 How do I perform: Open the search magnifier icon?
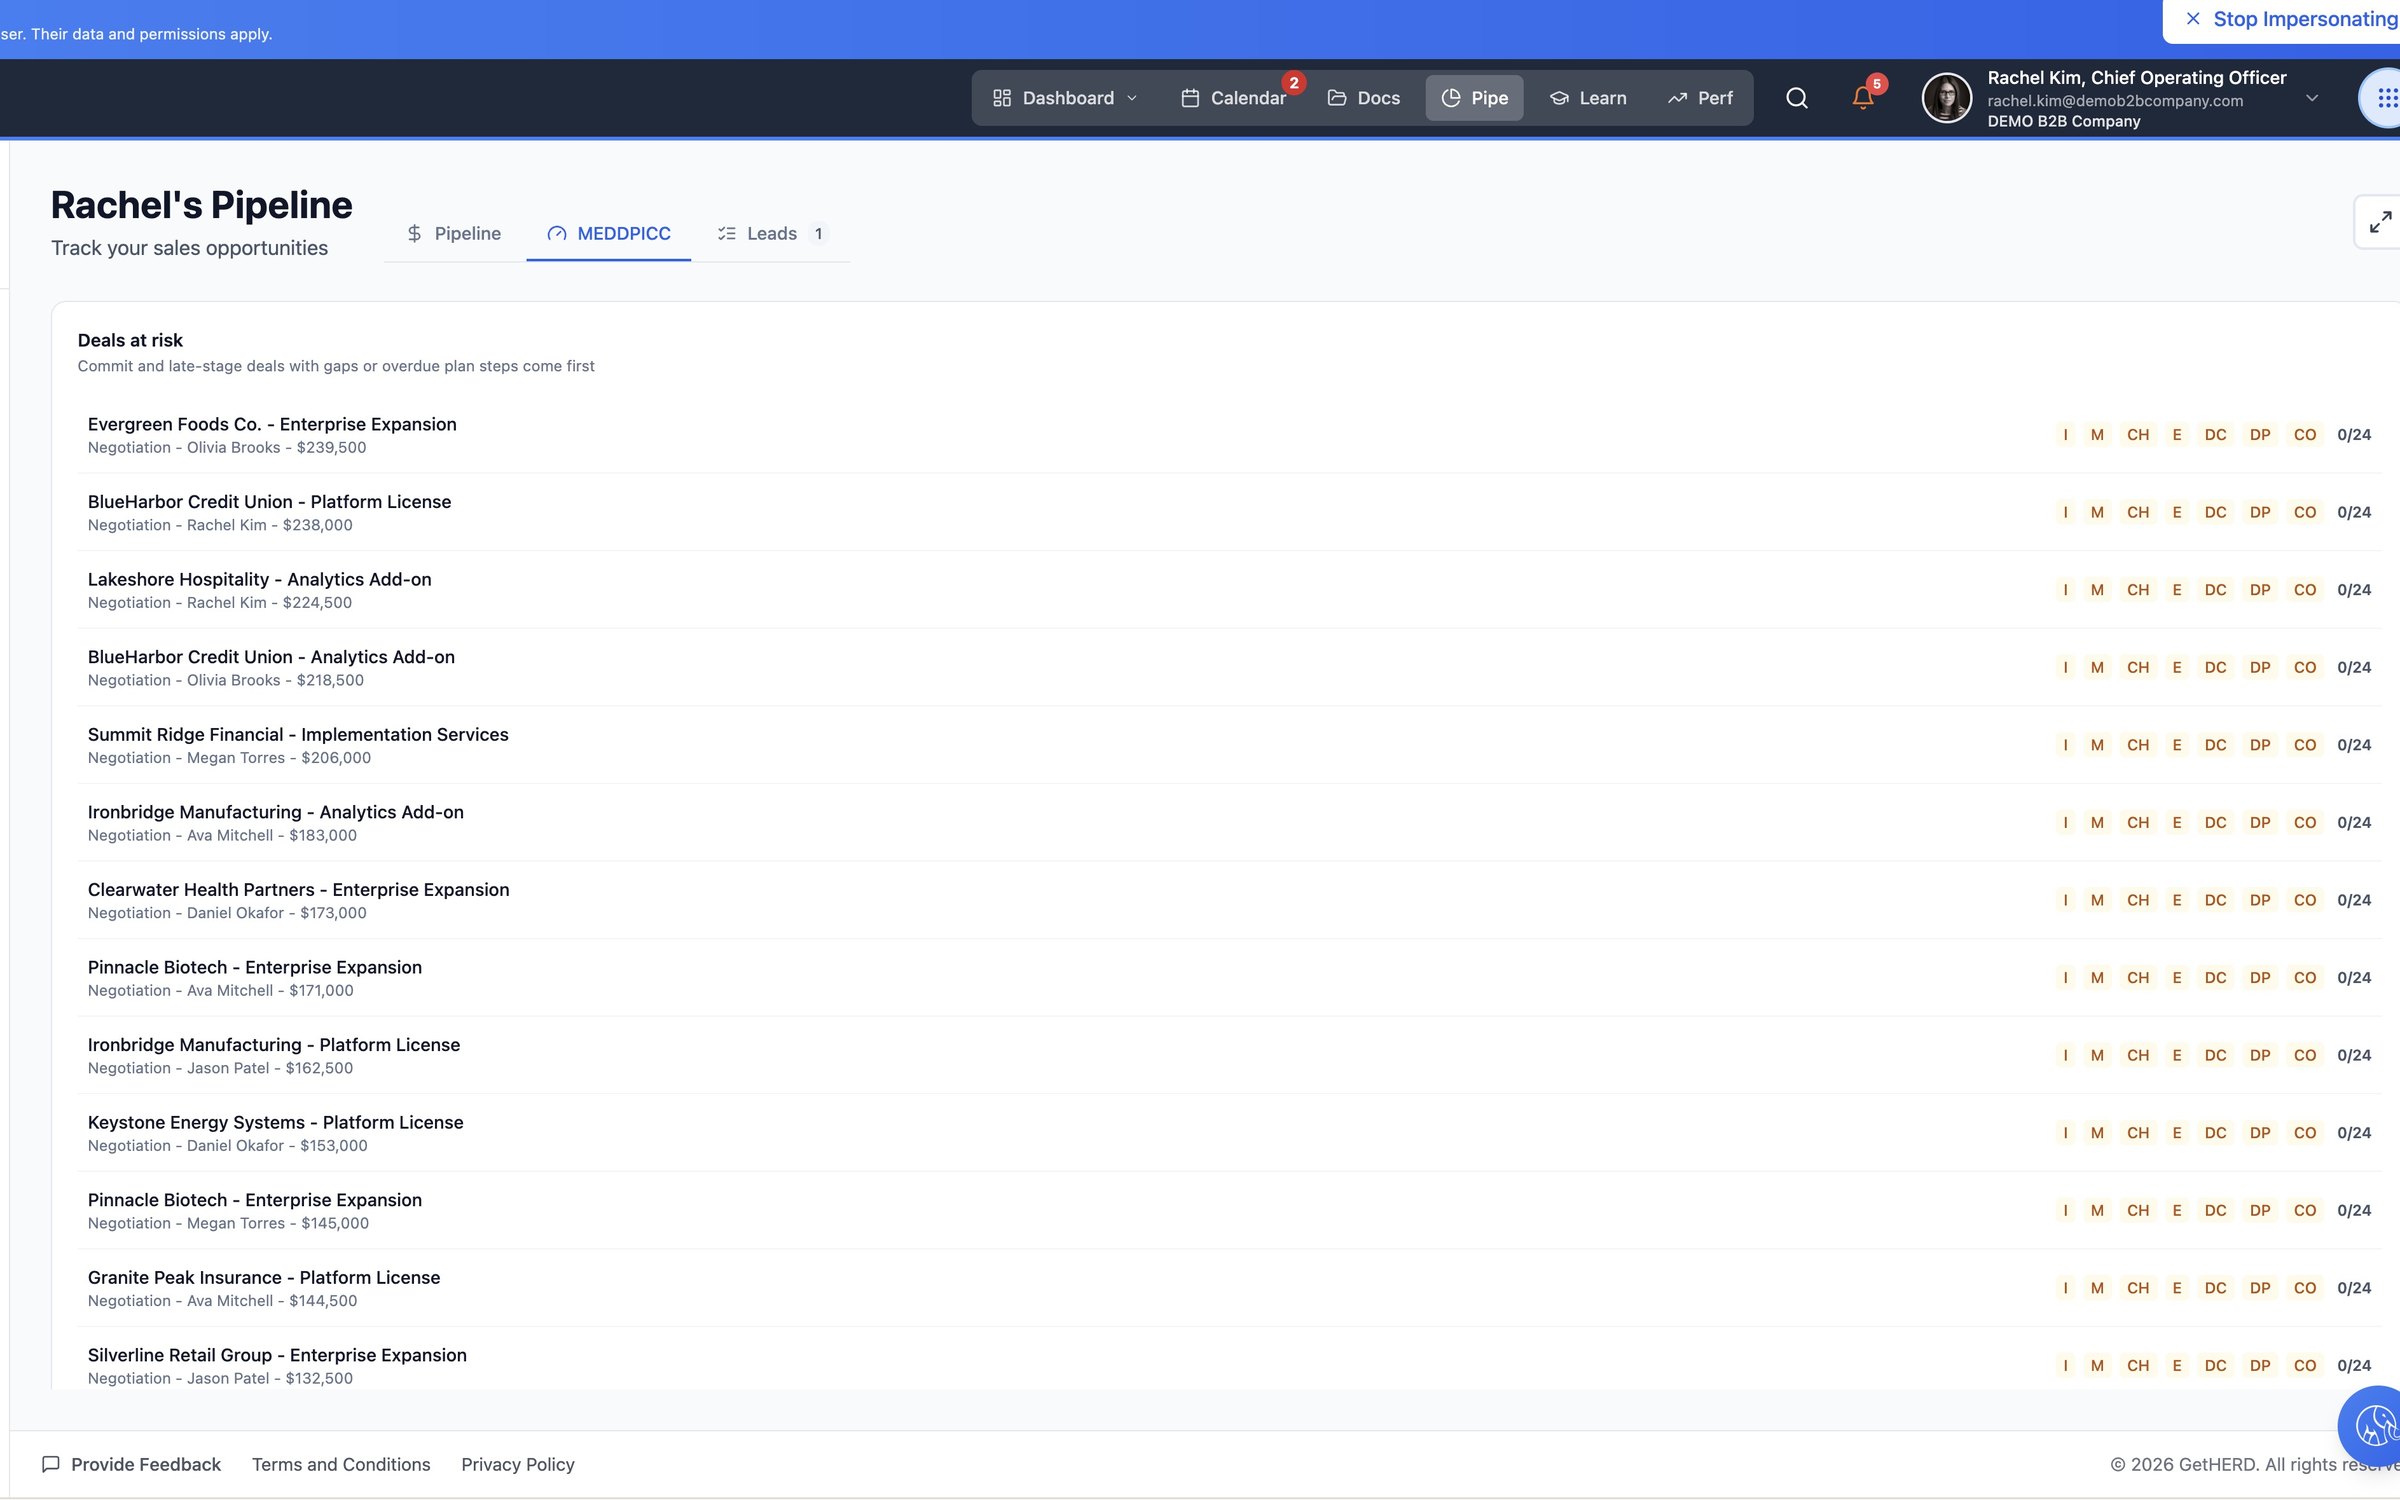(x=1796, y=98)
